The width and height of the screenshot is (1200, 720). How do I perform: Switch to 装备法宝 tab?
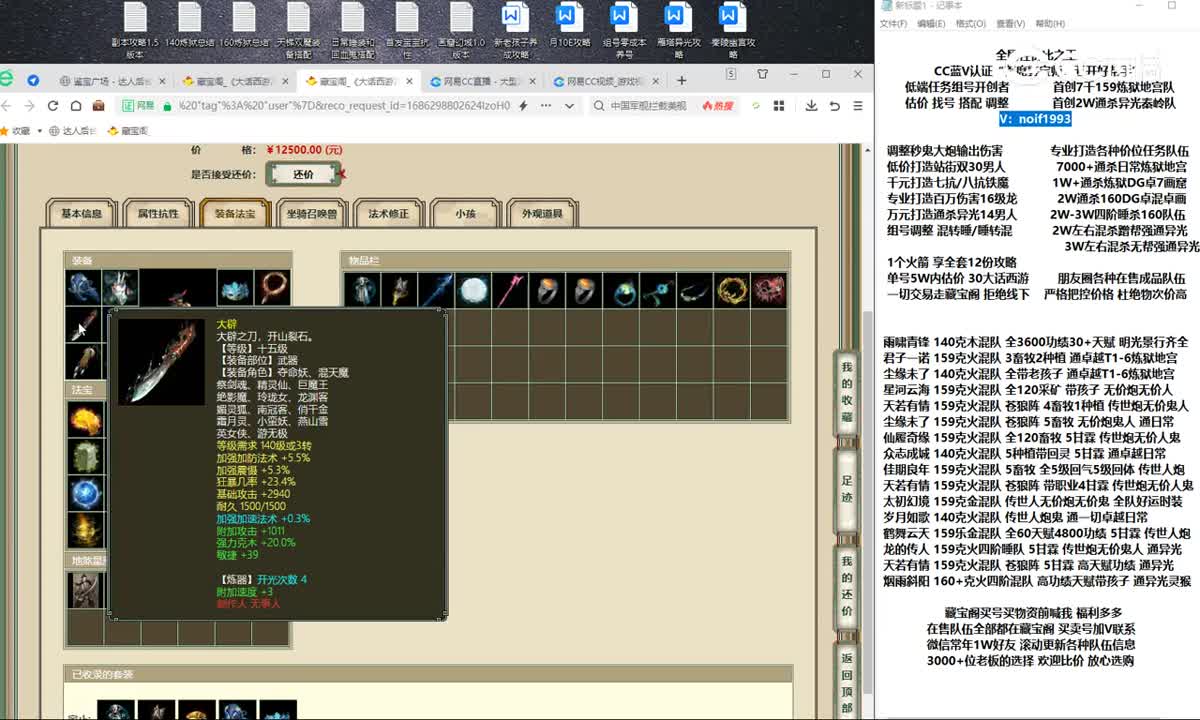click(235, 214)
